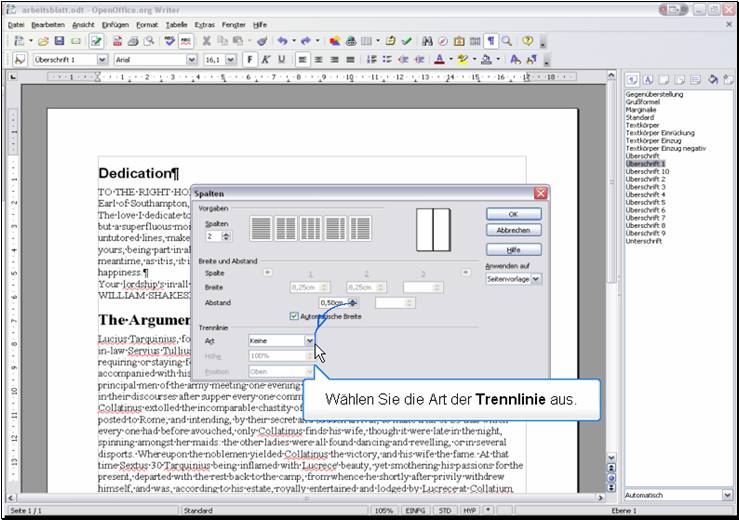
Task: Click the OK button in Spalten dialog
Action: (x=513, y=213)
